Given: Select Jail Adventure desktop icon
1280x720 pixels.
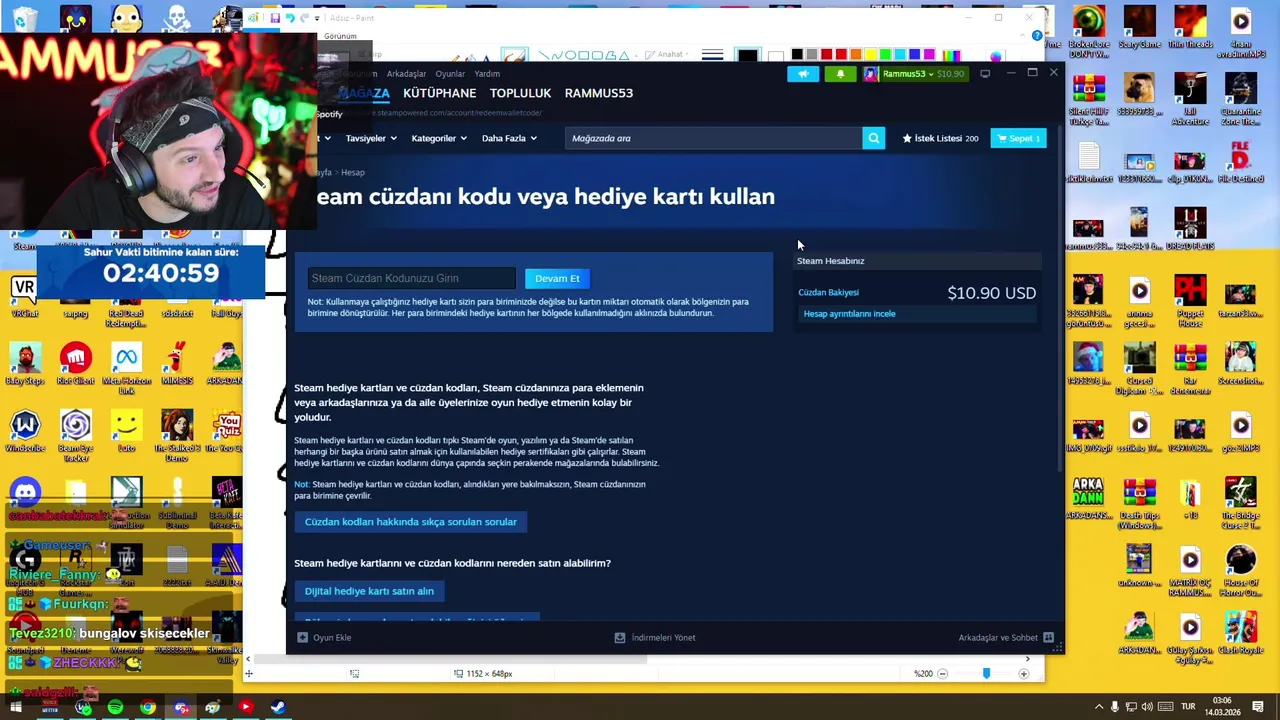Looking at the screenshot, I should coord(1190,97).
